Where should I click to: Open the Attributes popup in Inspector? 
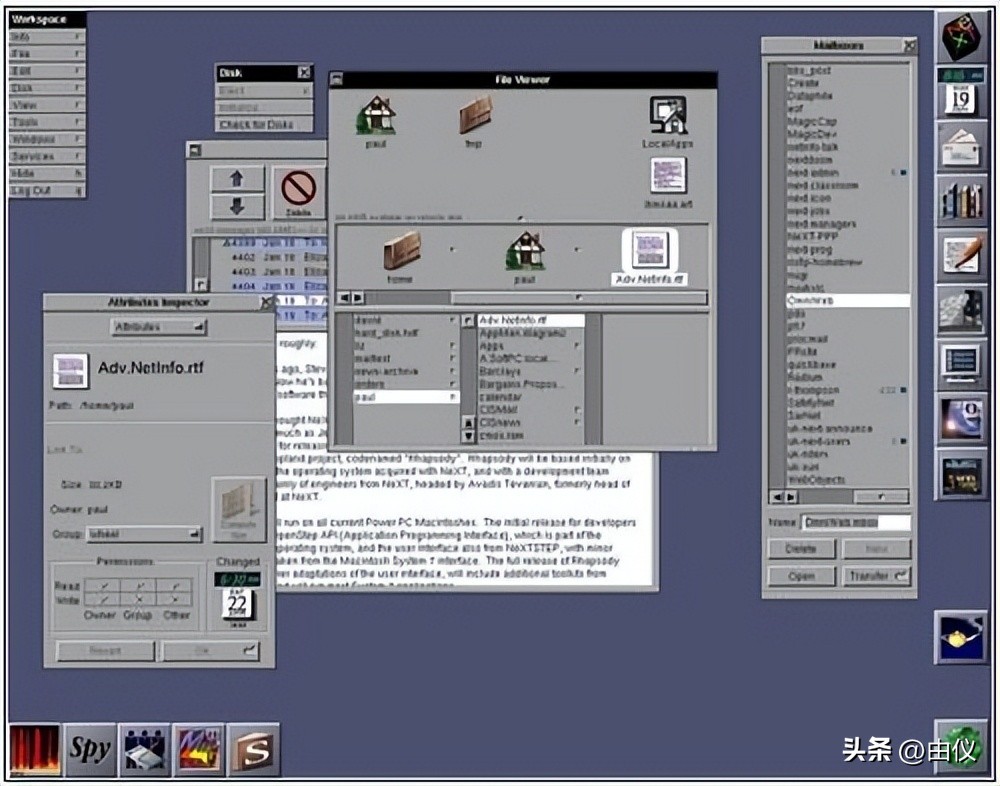pos(158,327)
